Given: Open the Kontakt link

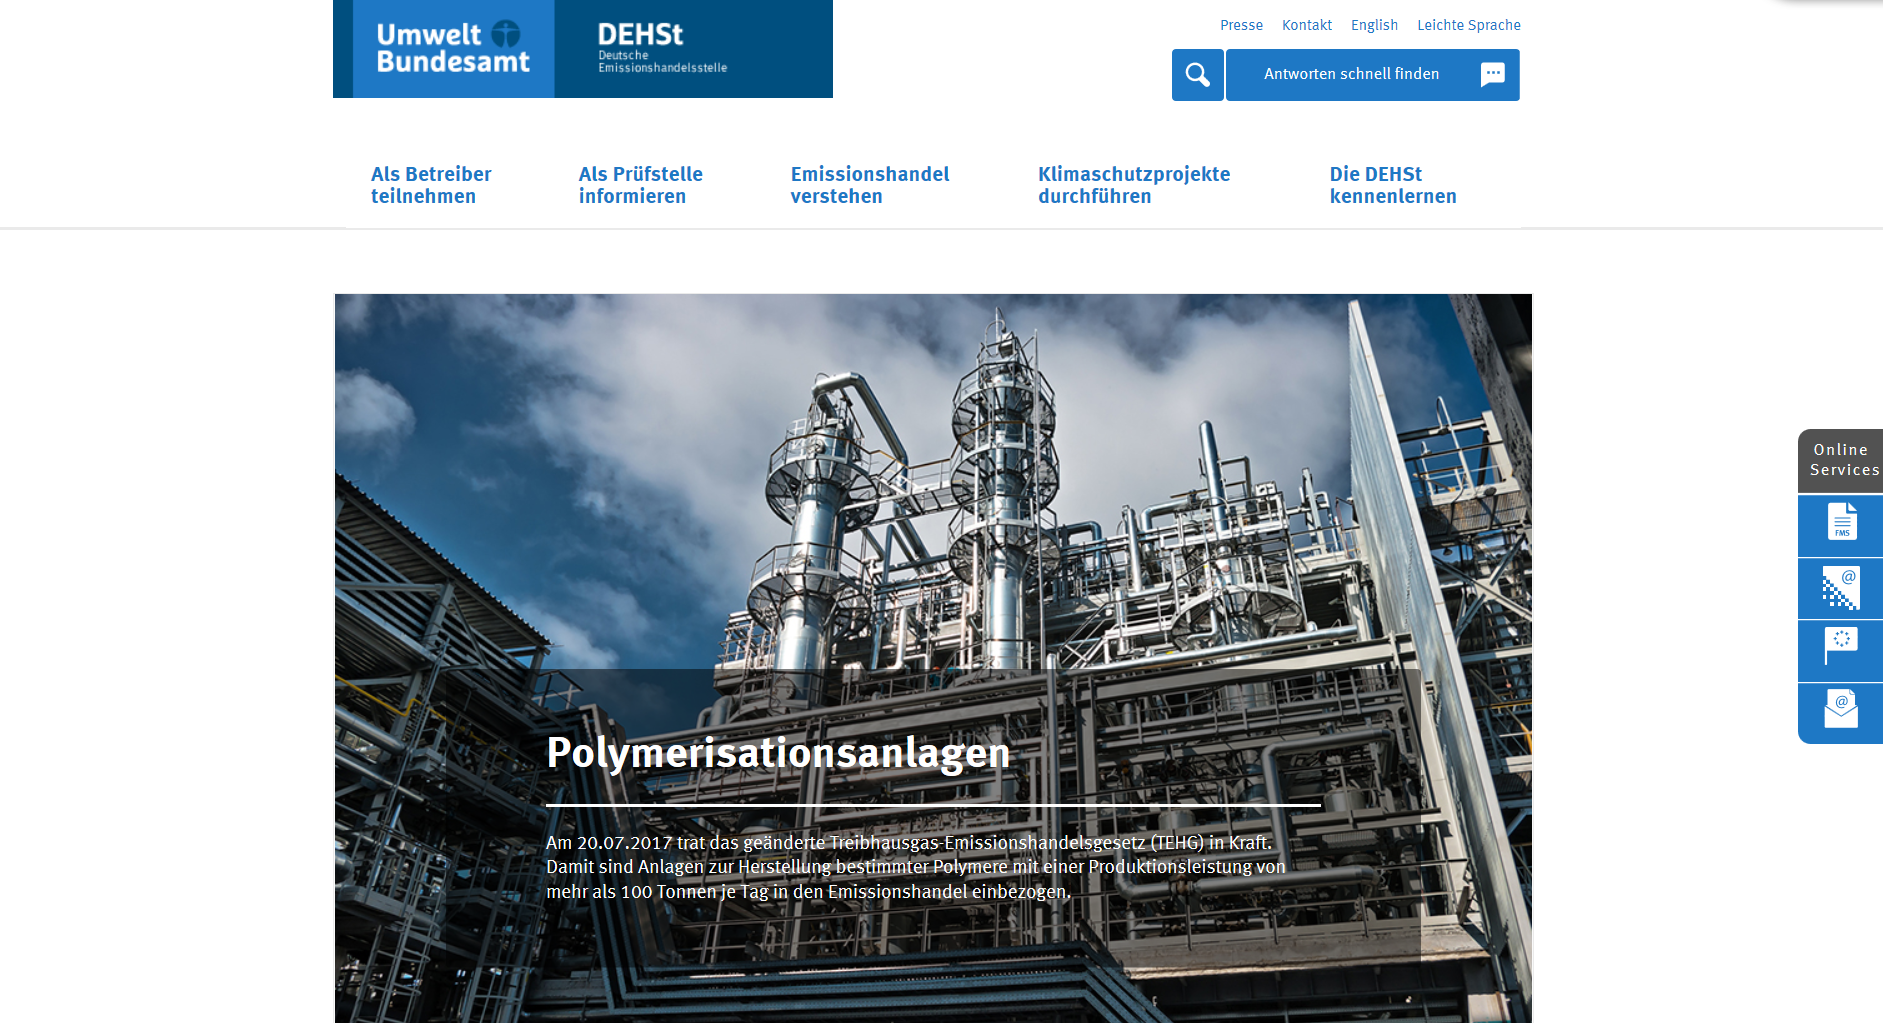Looking at the screenshot, I should click(1307, 25).
